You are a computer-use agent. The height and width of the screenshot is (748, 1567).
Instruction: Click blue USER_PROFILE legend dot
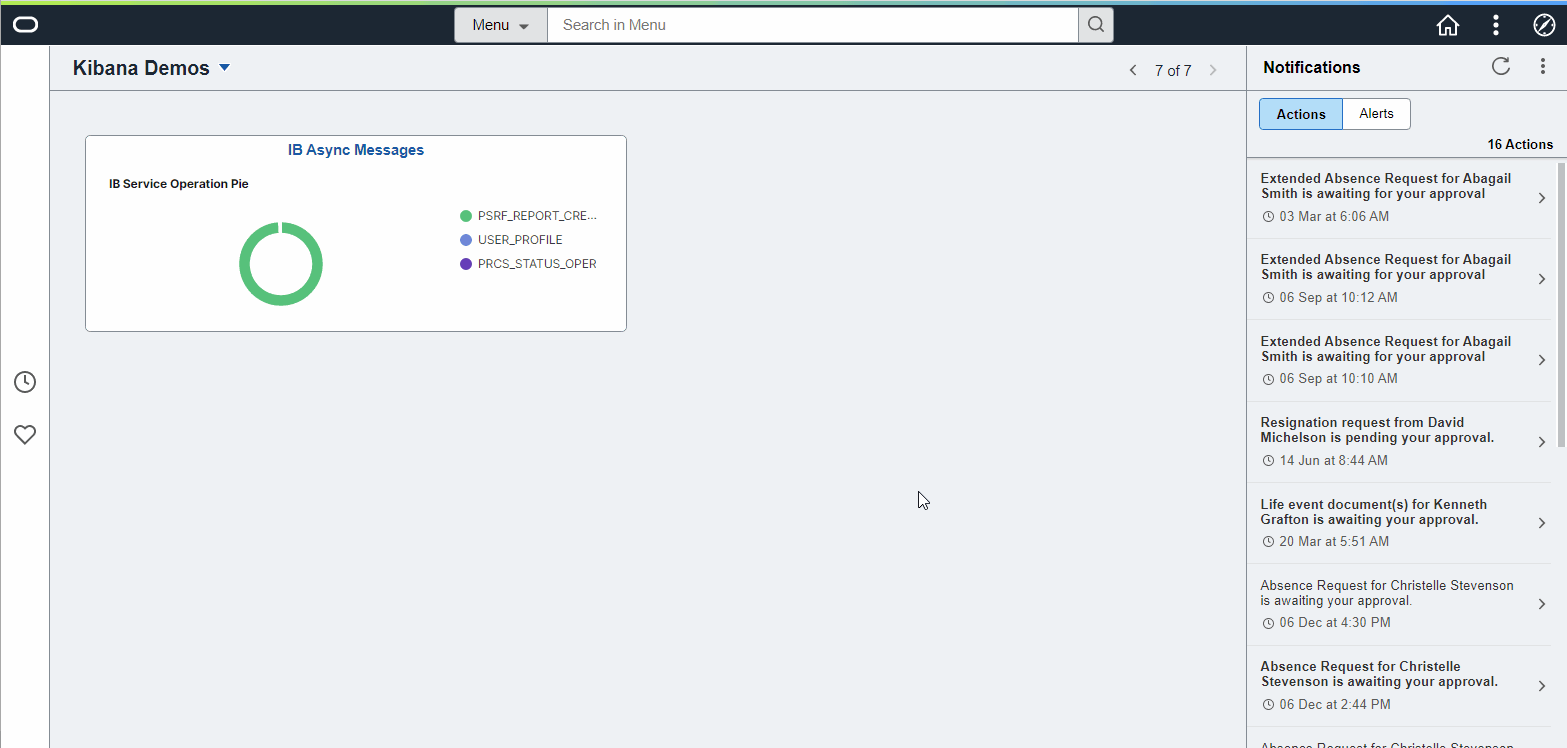[x=466, y=240]
